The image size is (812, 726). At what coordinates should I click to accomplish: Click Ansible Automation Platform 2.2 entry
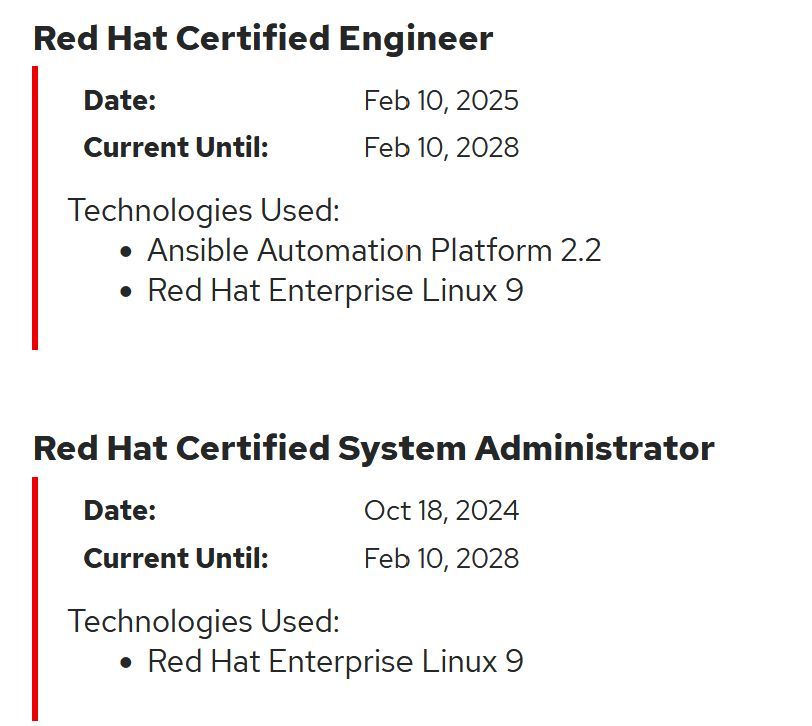[374, 251]
